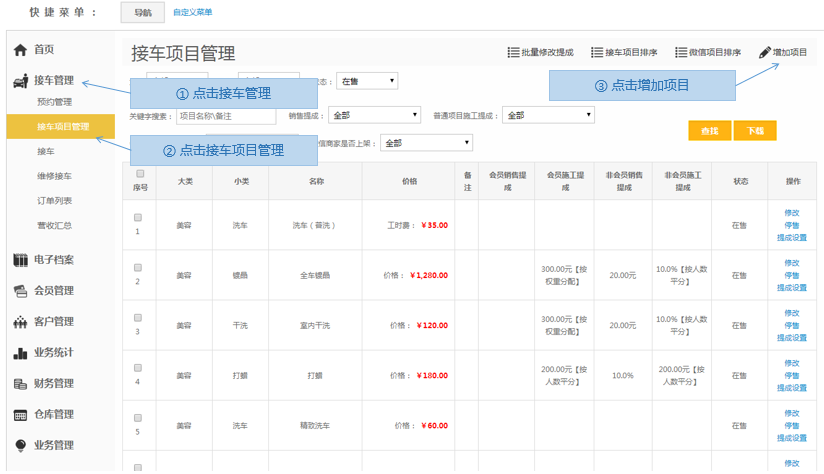Select 预约管理 in the sidebar menu
This screenshot has height=474, width=824.
(x=54, y=102)
